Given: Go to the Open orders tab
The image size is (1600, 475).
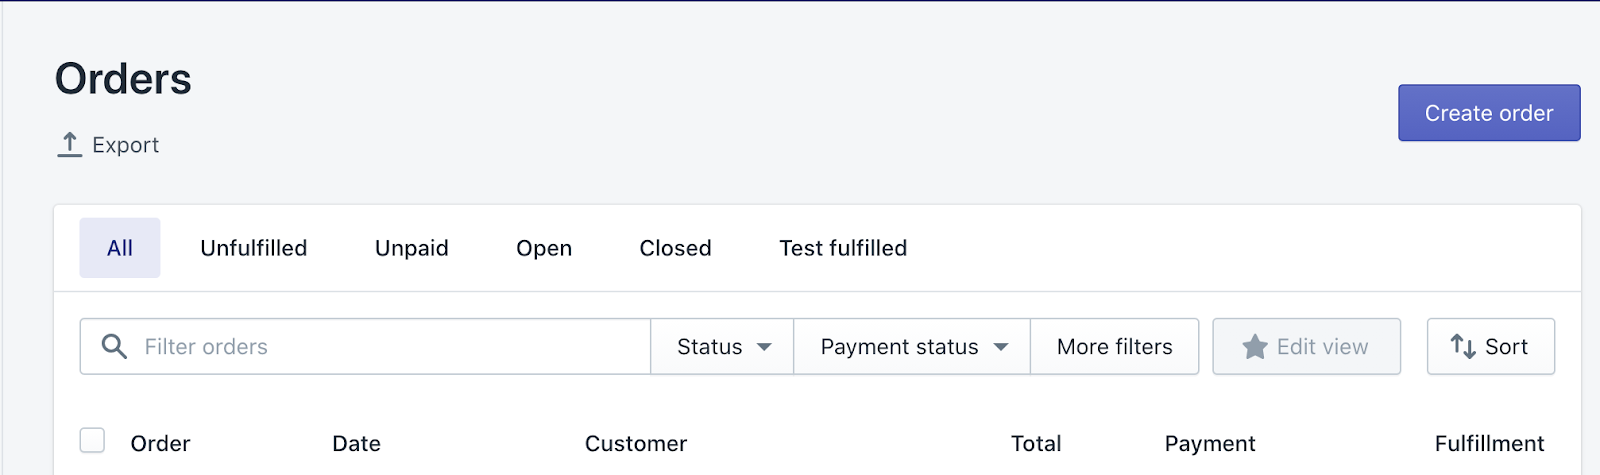Looking at the screenshot, I should 544,248.
